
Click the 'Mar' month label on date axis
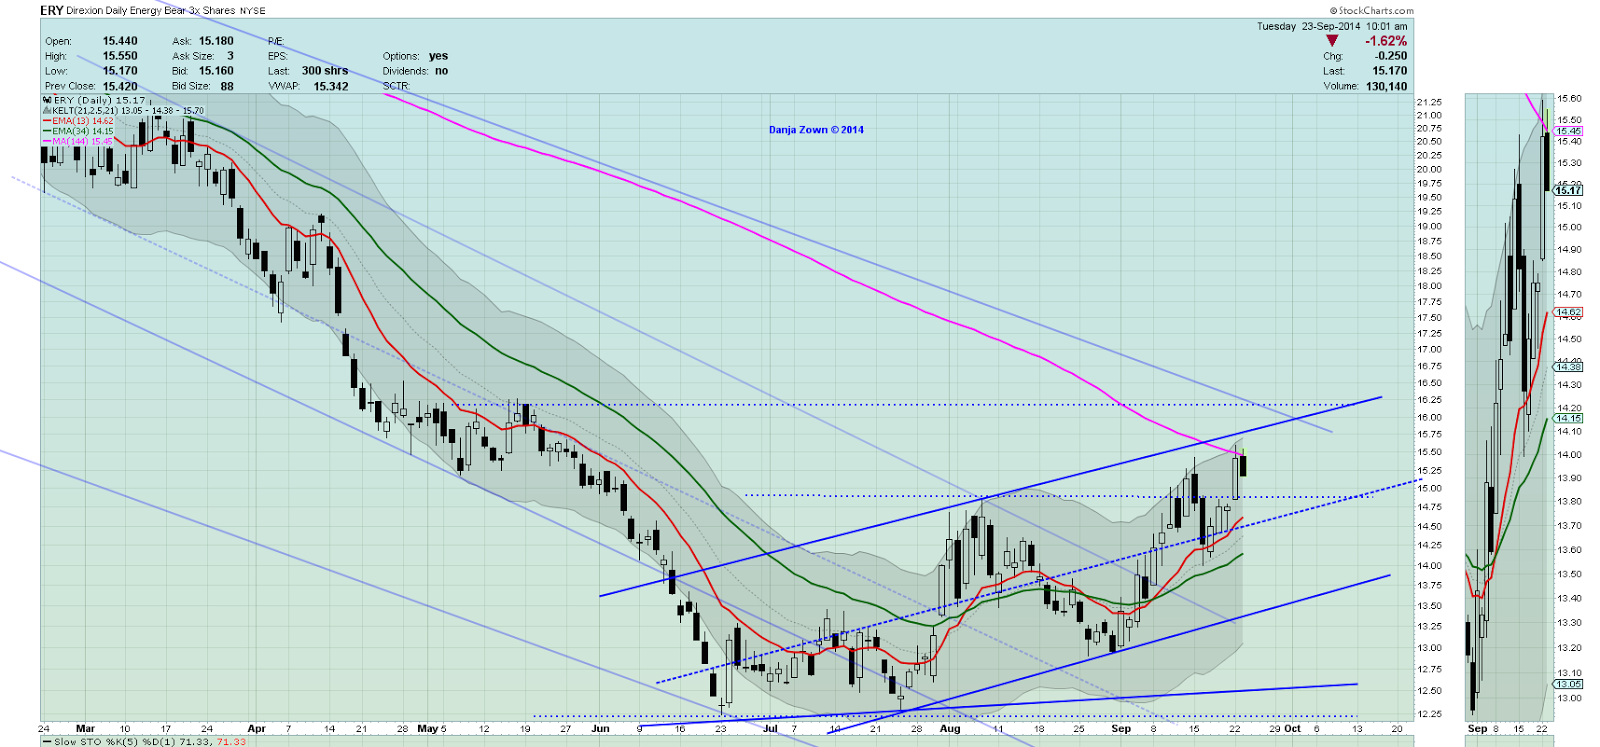pos(85,729)
